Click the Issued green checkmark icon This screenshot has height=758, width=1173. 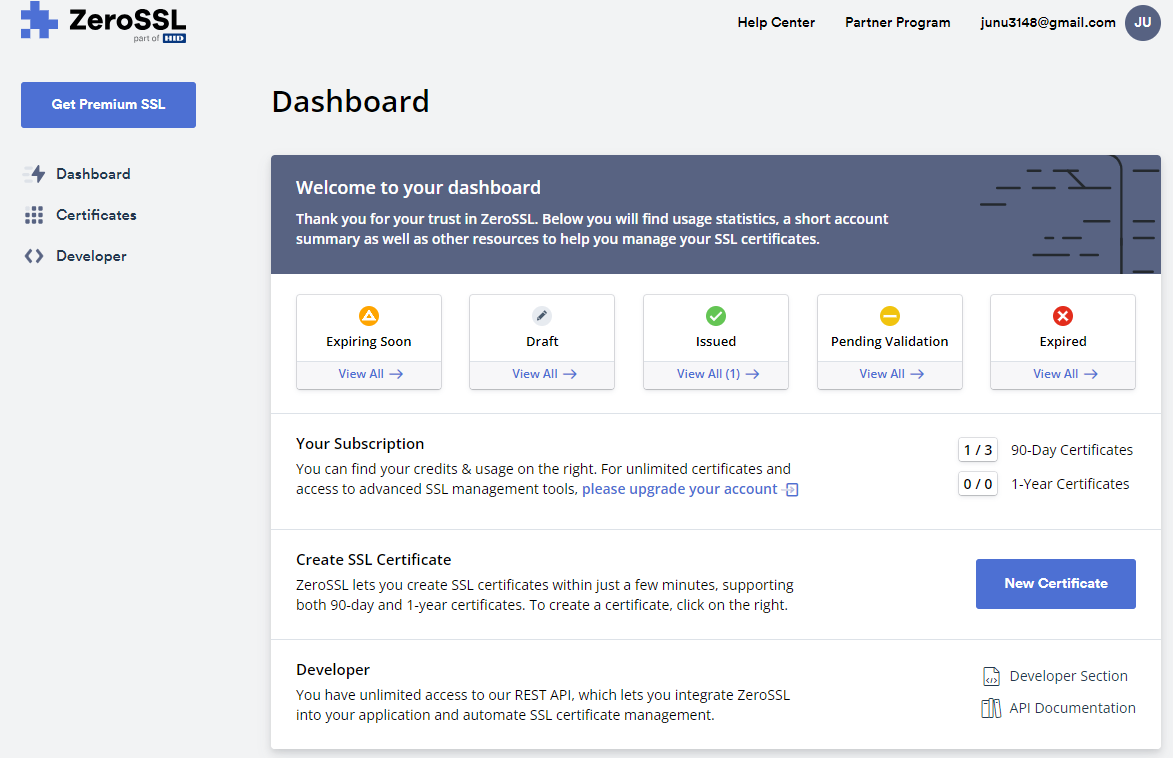tap(716, 316)
